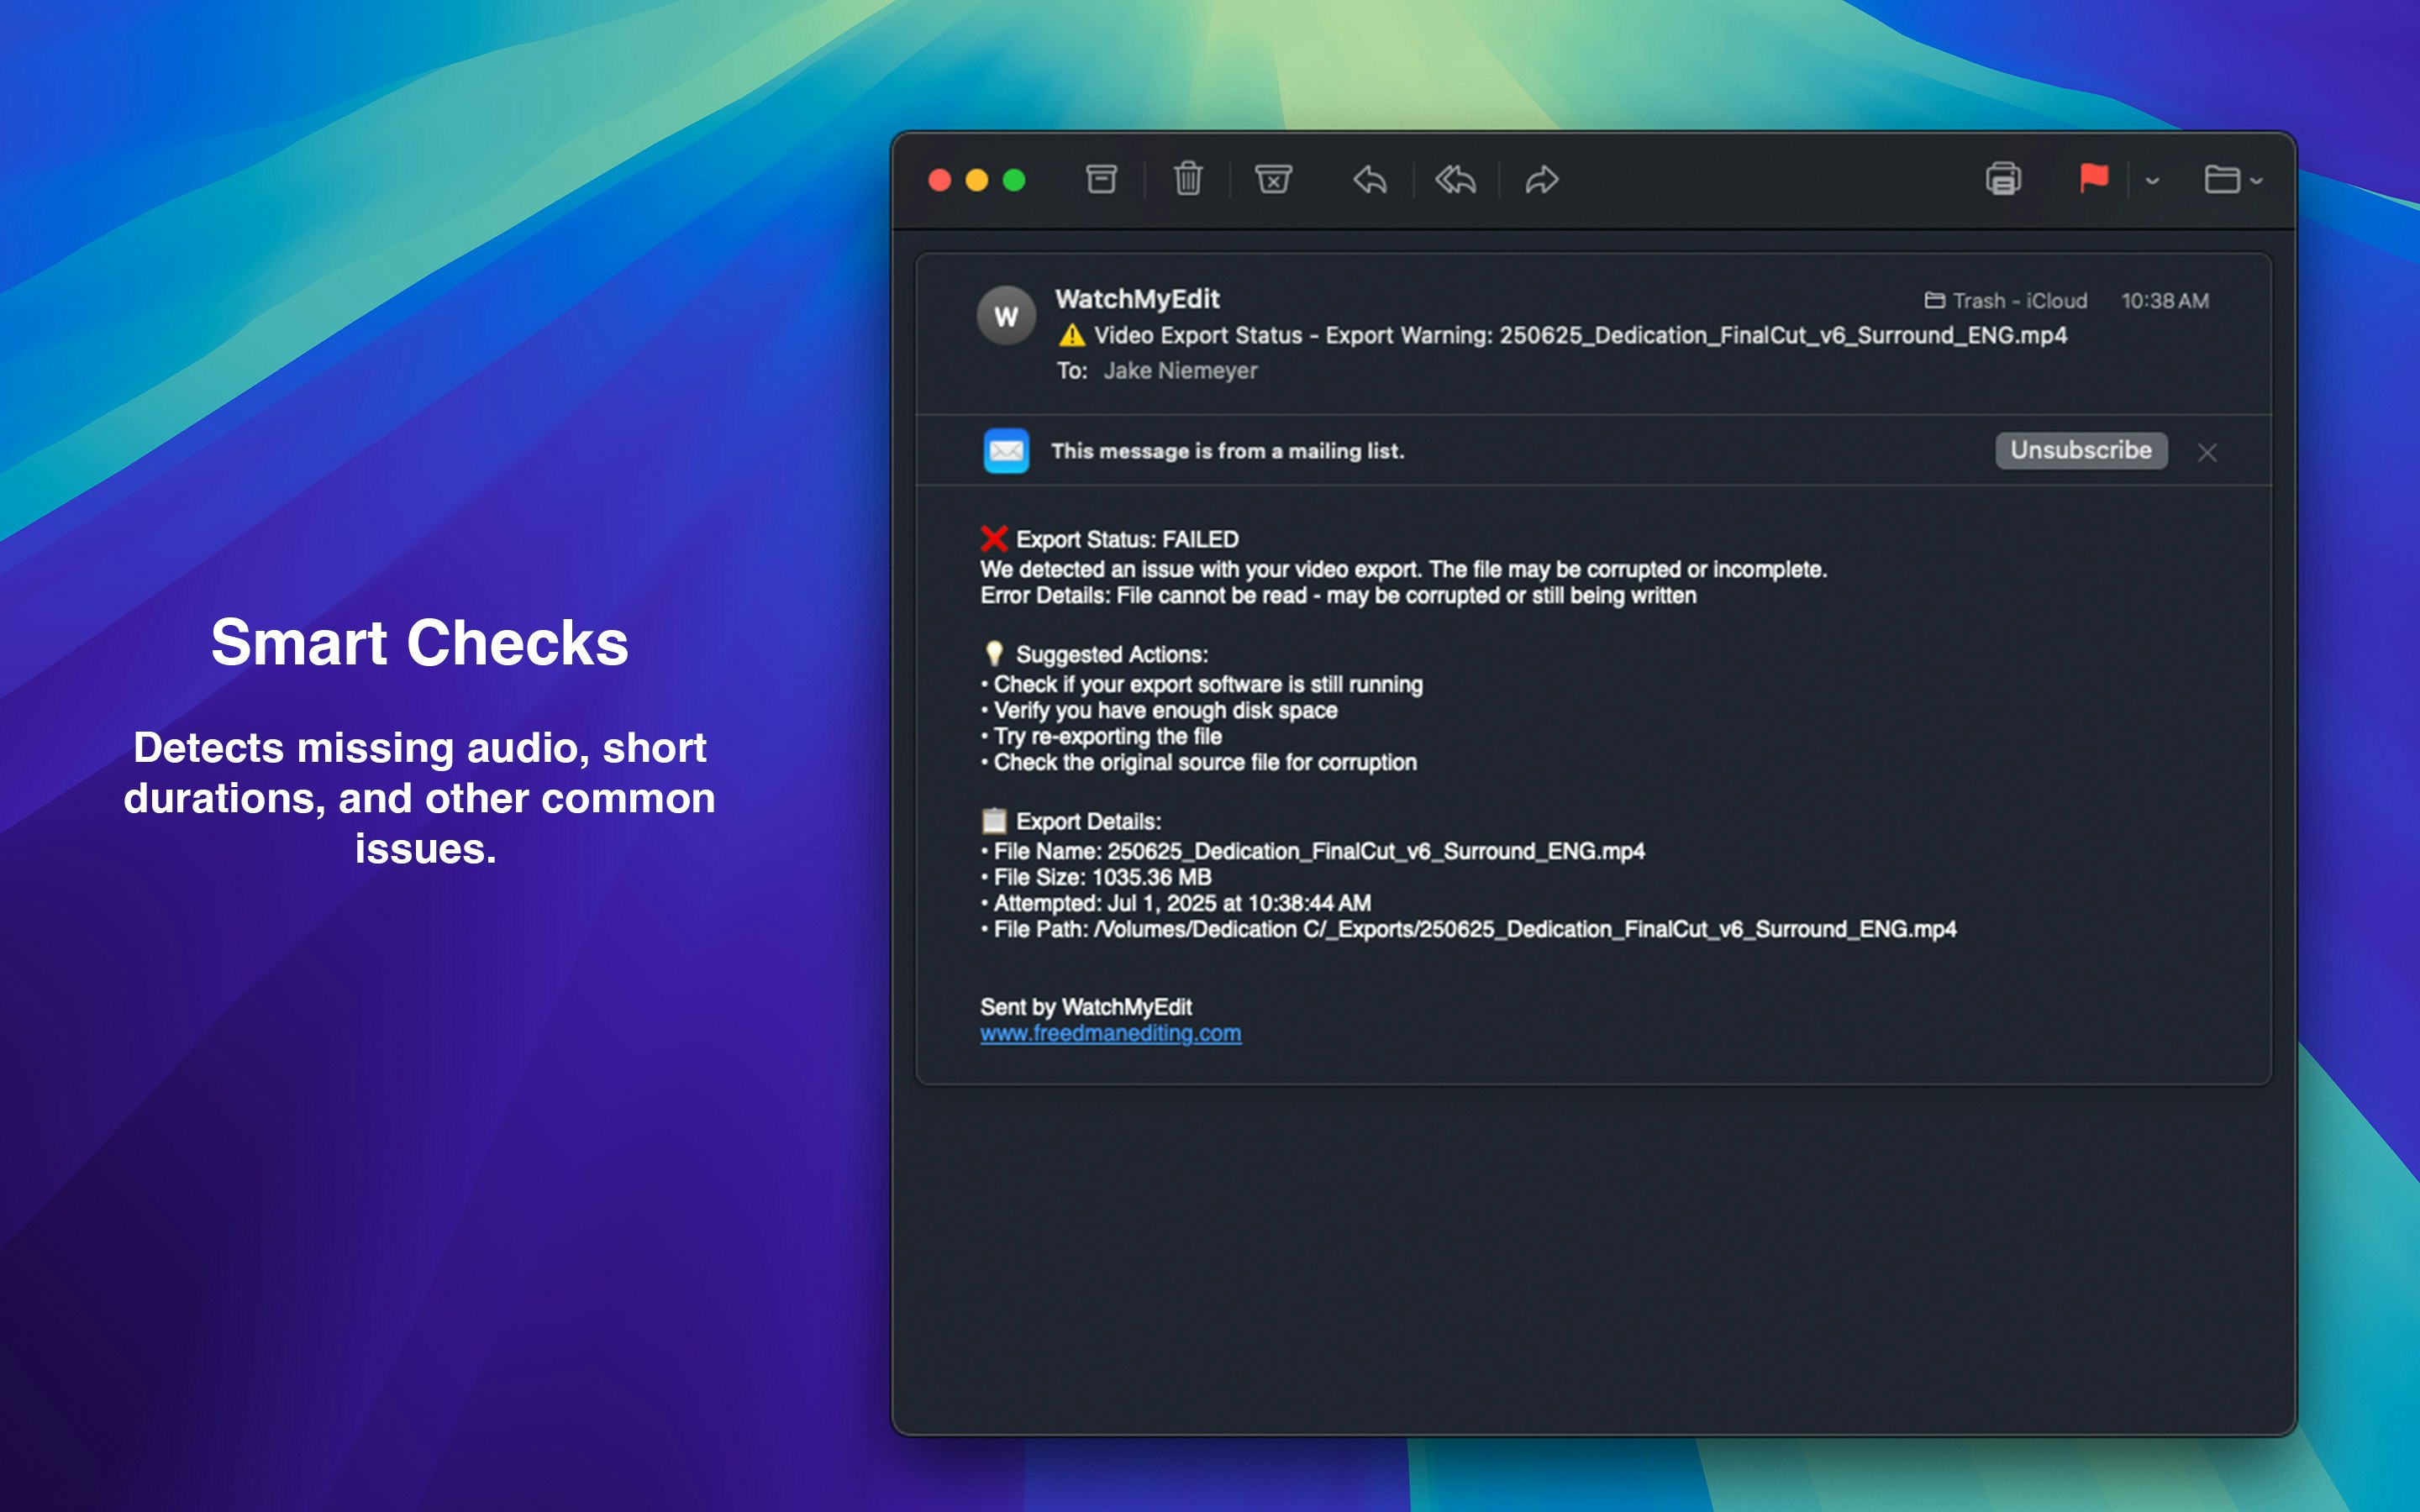Open the Move to folder dropdown
Screen dimensions: 2420x1512
click(x=2233, y=180)
